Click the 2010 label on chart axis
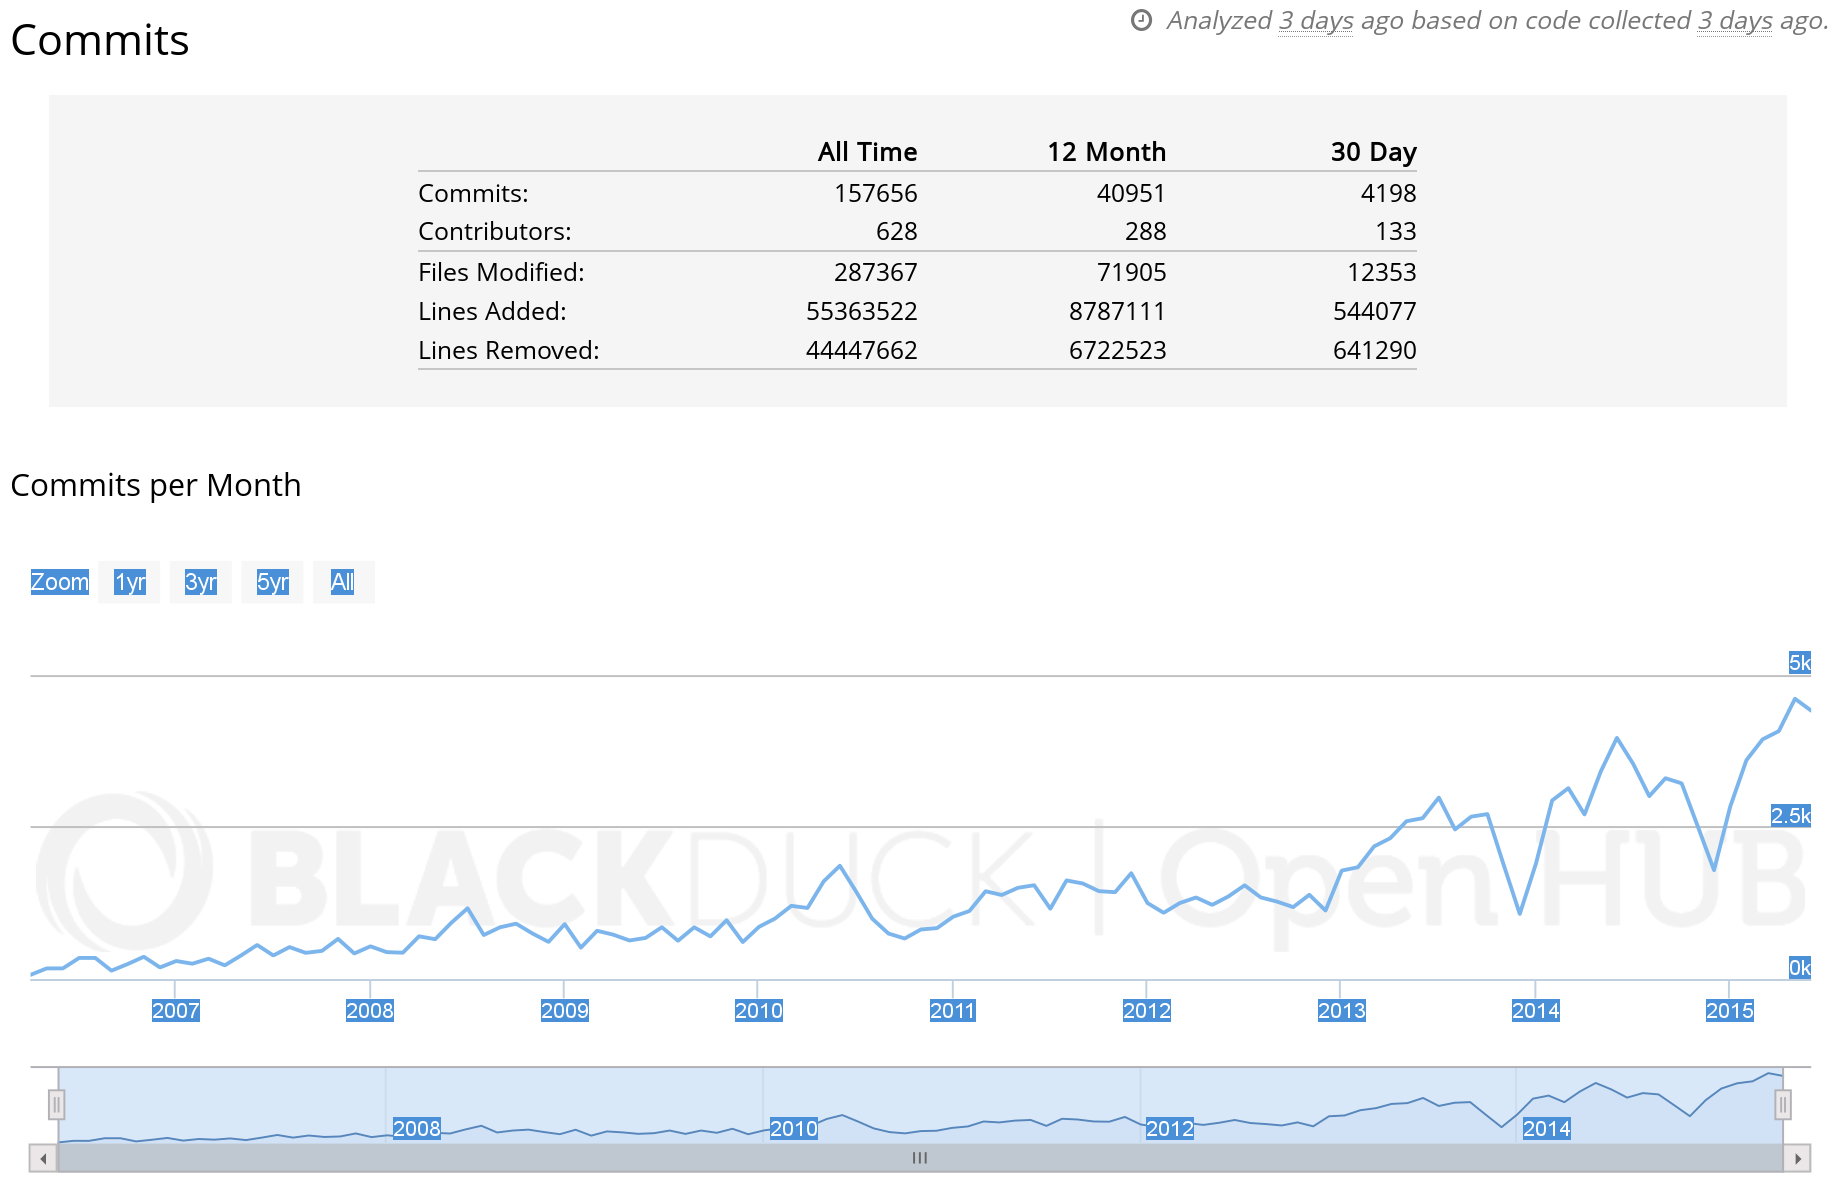Image resolution: width=1846 pixels, height=1190 pixels. tap(759, 1011)
